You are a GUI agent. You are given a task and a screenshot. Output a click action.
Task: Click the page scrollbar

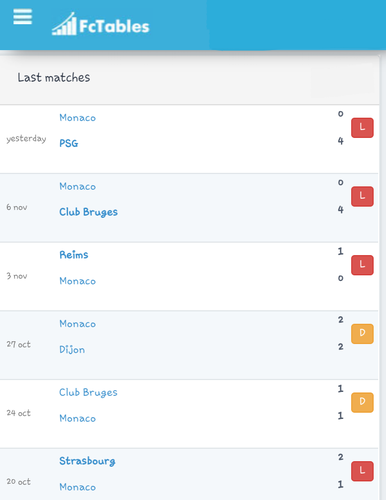coord(383,277)
